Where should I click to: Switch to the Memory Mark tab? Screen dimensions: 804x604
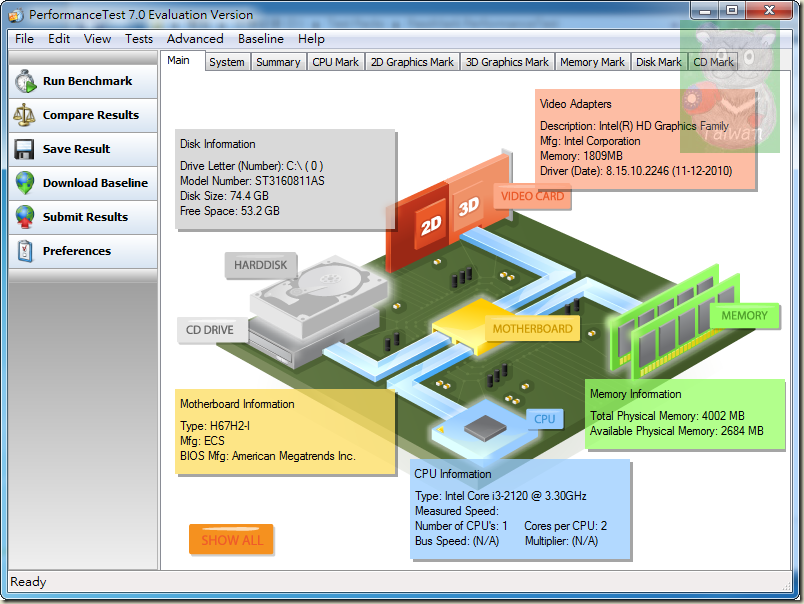[x=592, y=62]
